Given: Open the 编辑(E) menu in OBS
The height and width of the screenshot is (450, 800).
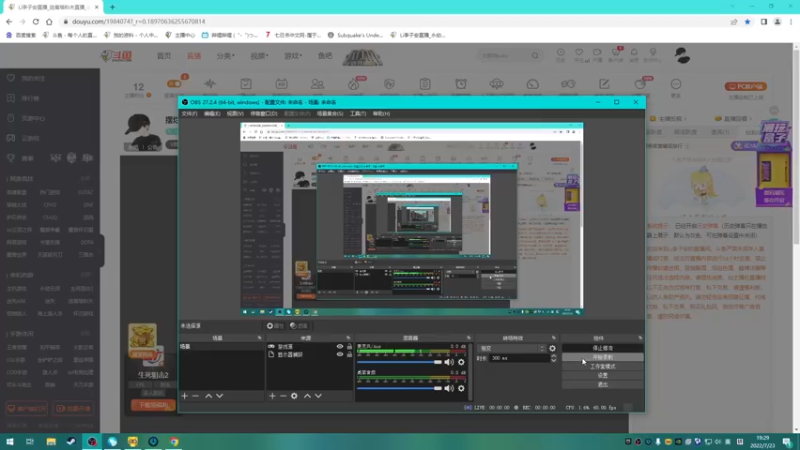Looking at the screenshot, I should click(212, 114).
